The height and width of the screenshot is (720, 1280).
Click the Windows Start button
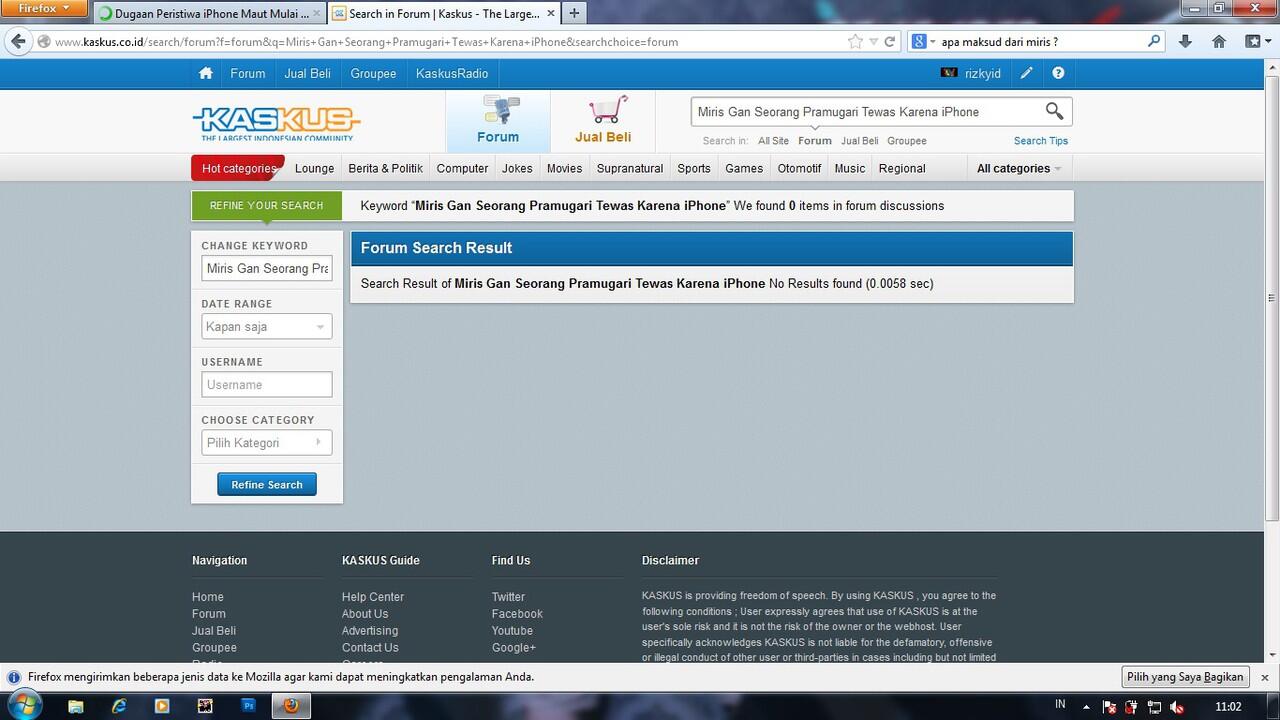pos(24,705)
